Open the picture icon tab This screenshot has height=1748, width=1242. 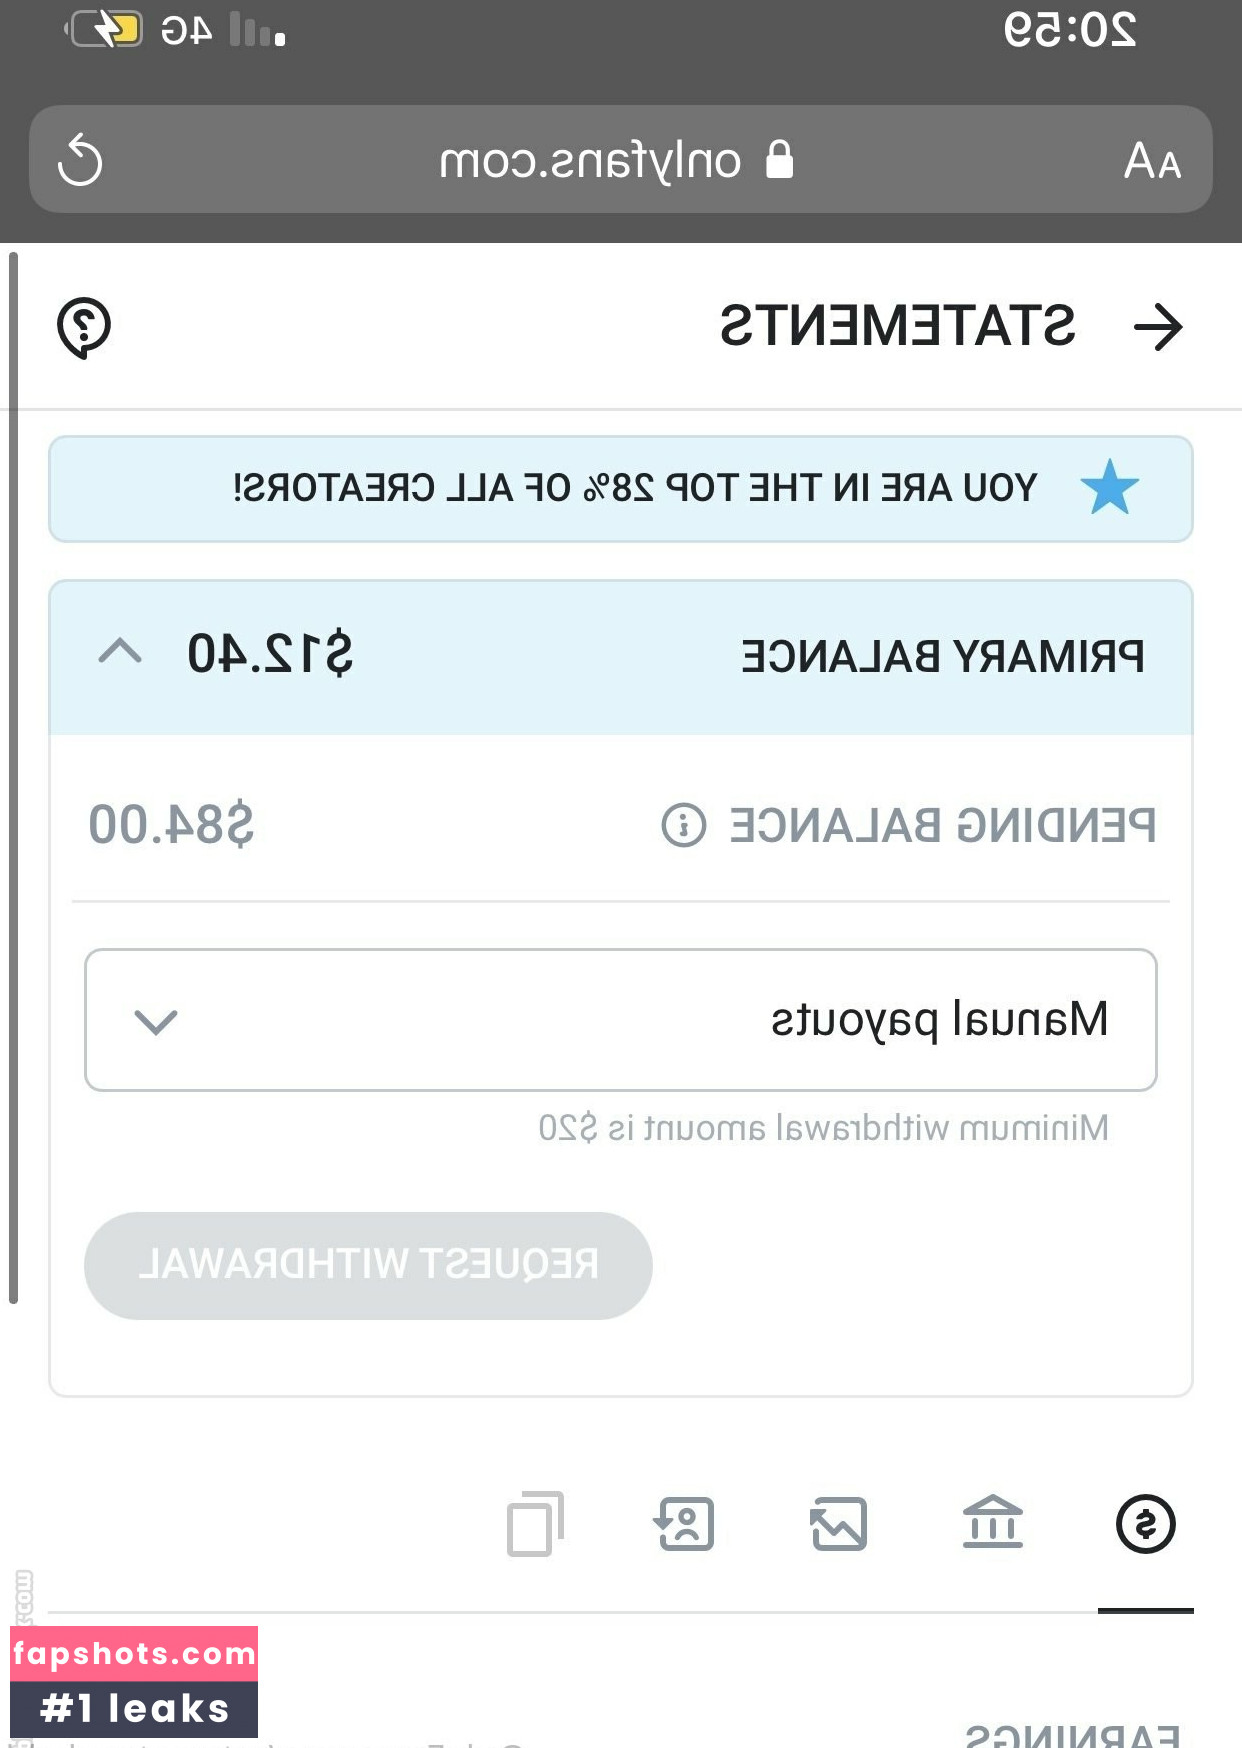click(838, 1524)
